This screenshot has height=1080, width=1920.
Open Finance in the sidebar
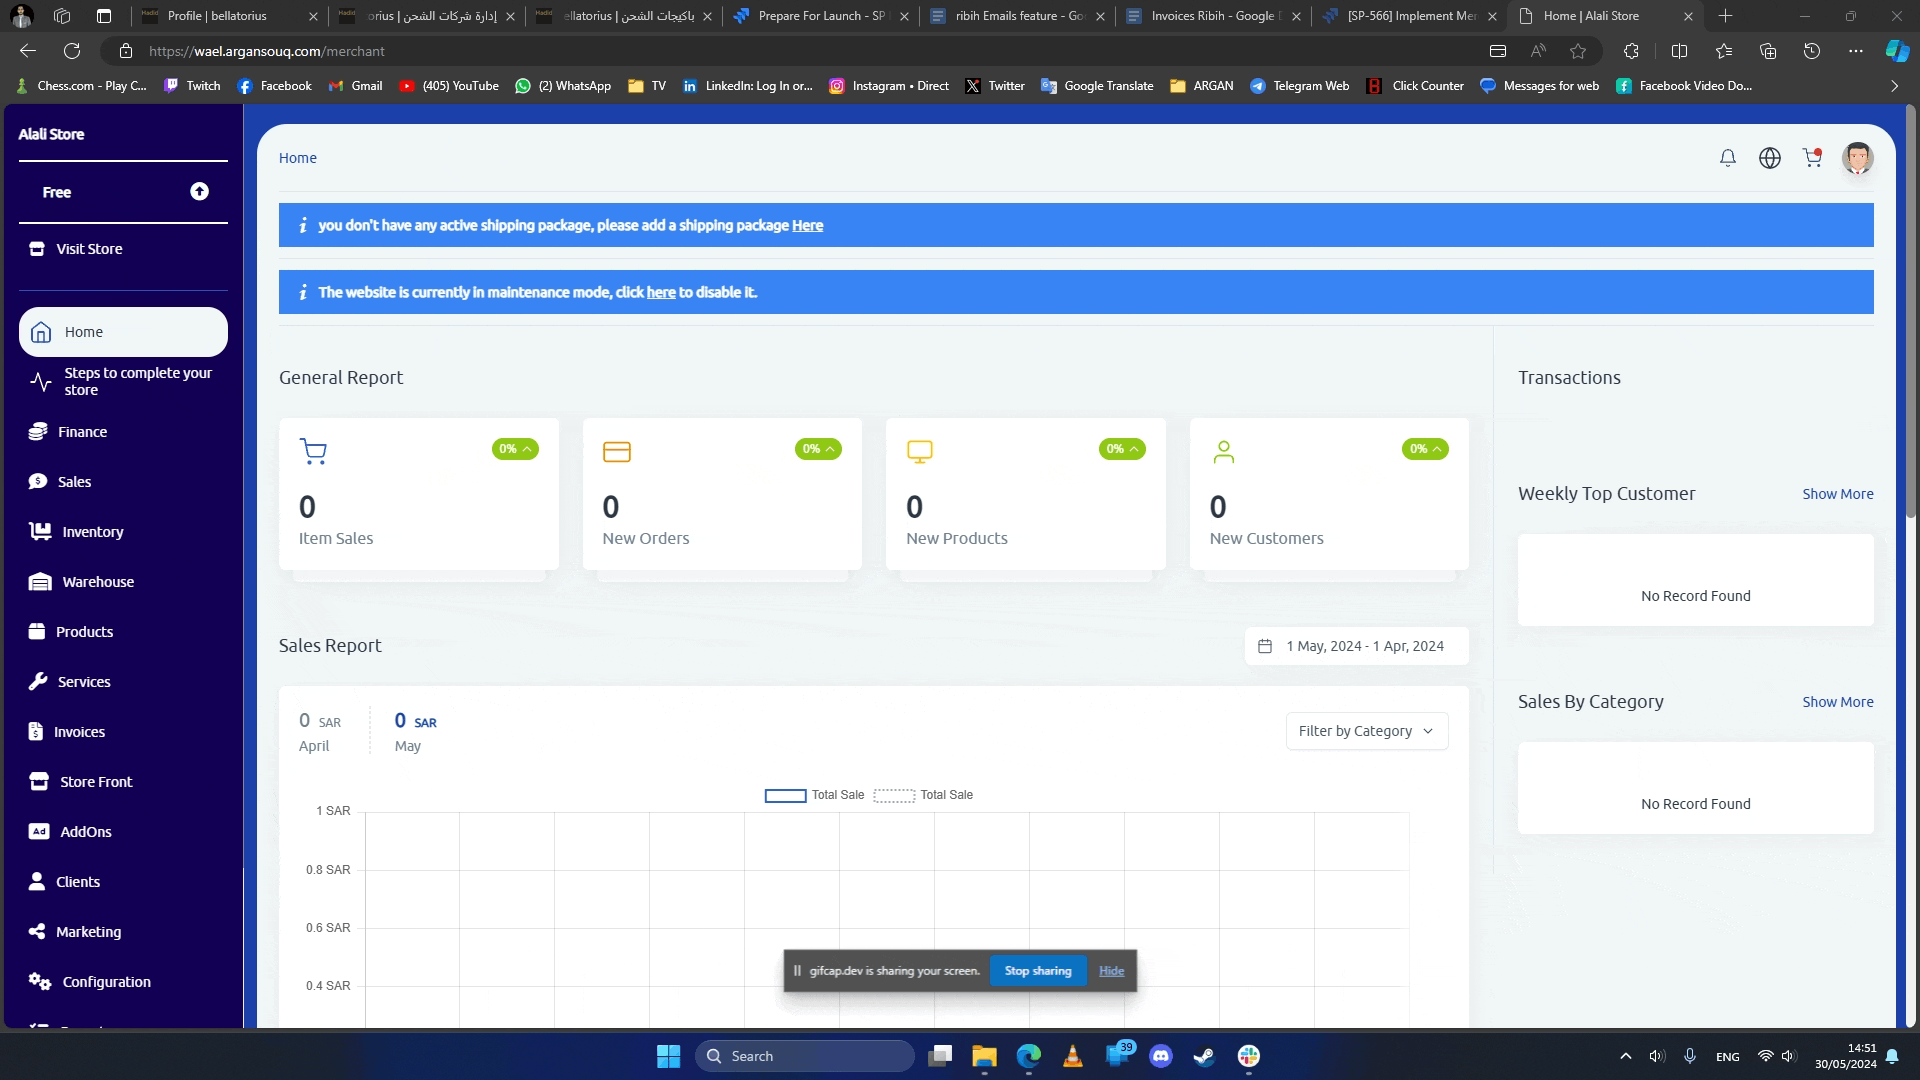(82, 432)
